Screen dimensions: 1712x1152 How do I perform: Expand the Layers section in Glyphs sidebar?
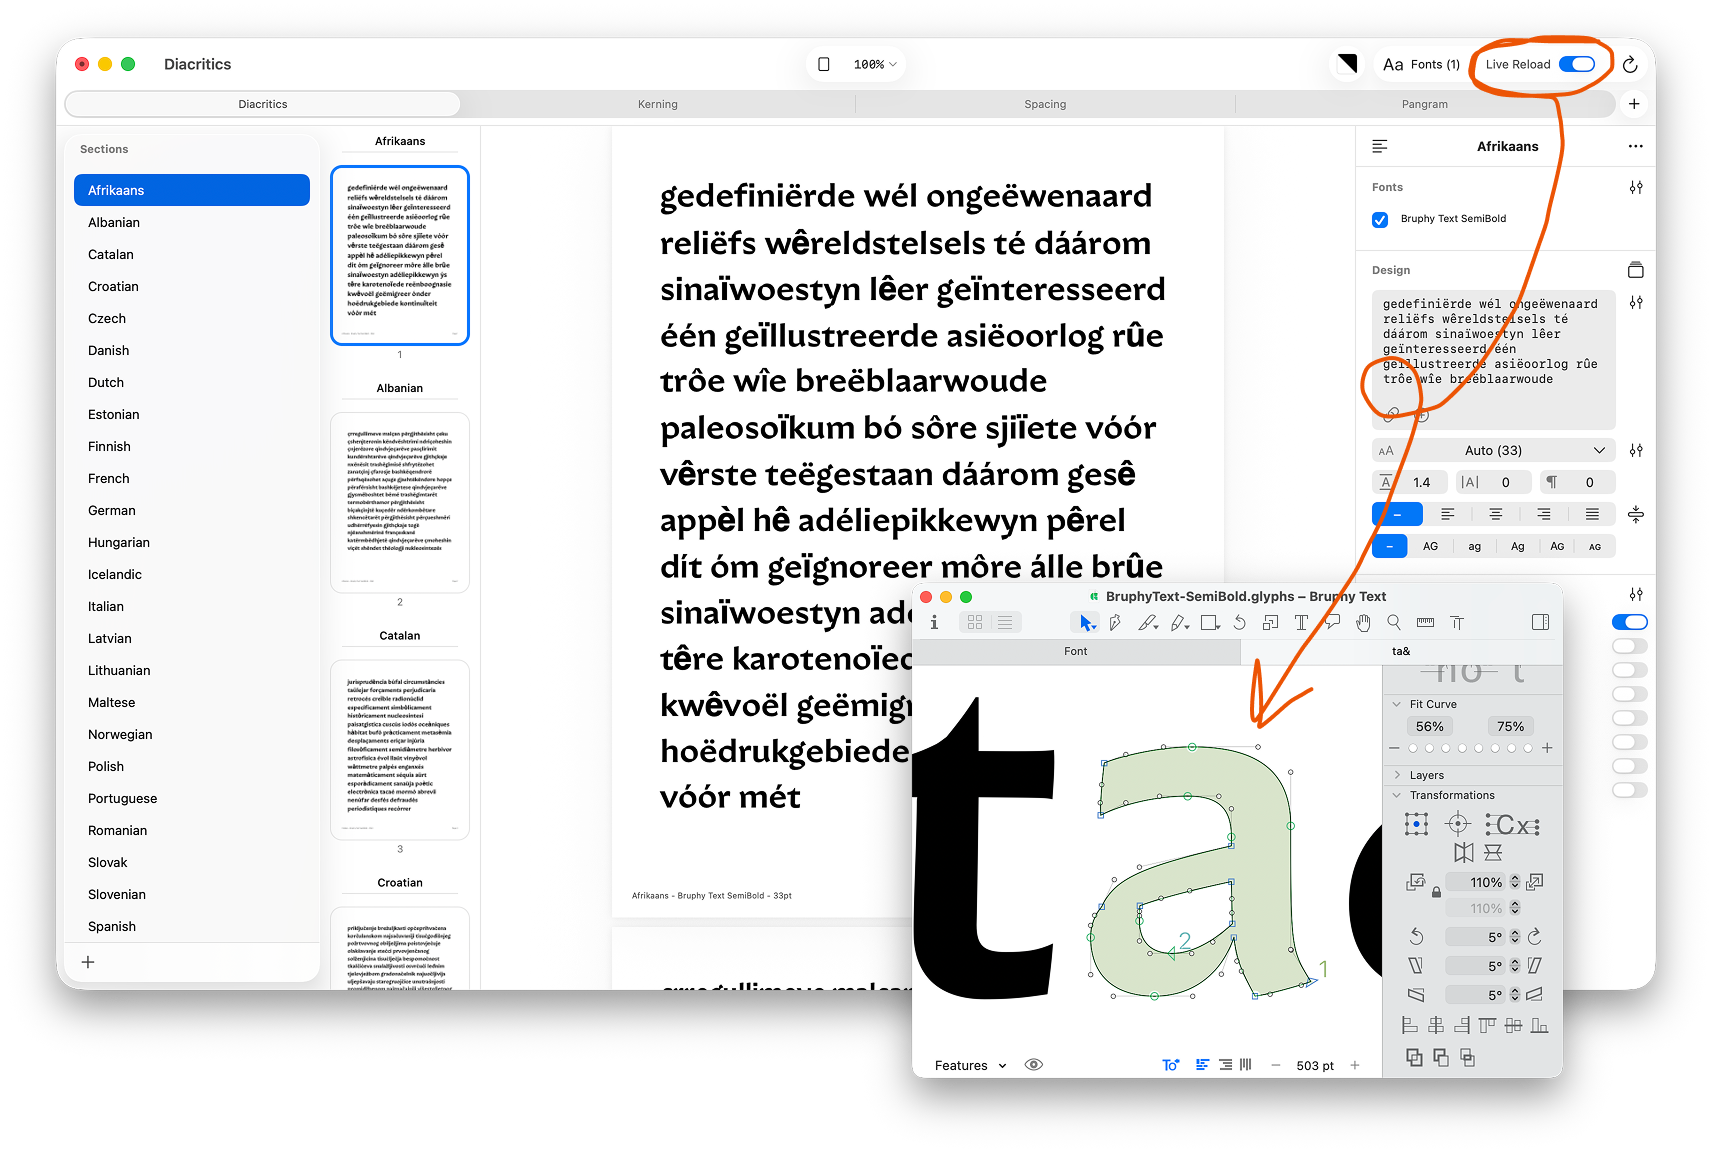pos(1426,775)
